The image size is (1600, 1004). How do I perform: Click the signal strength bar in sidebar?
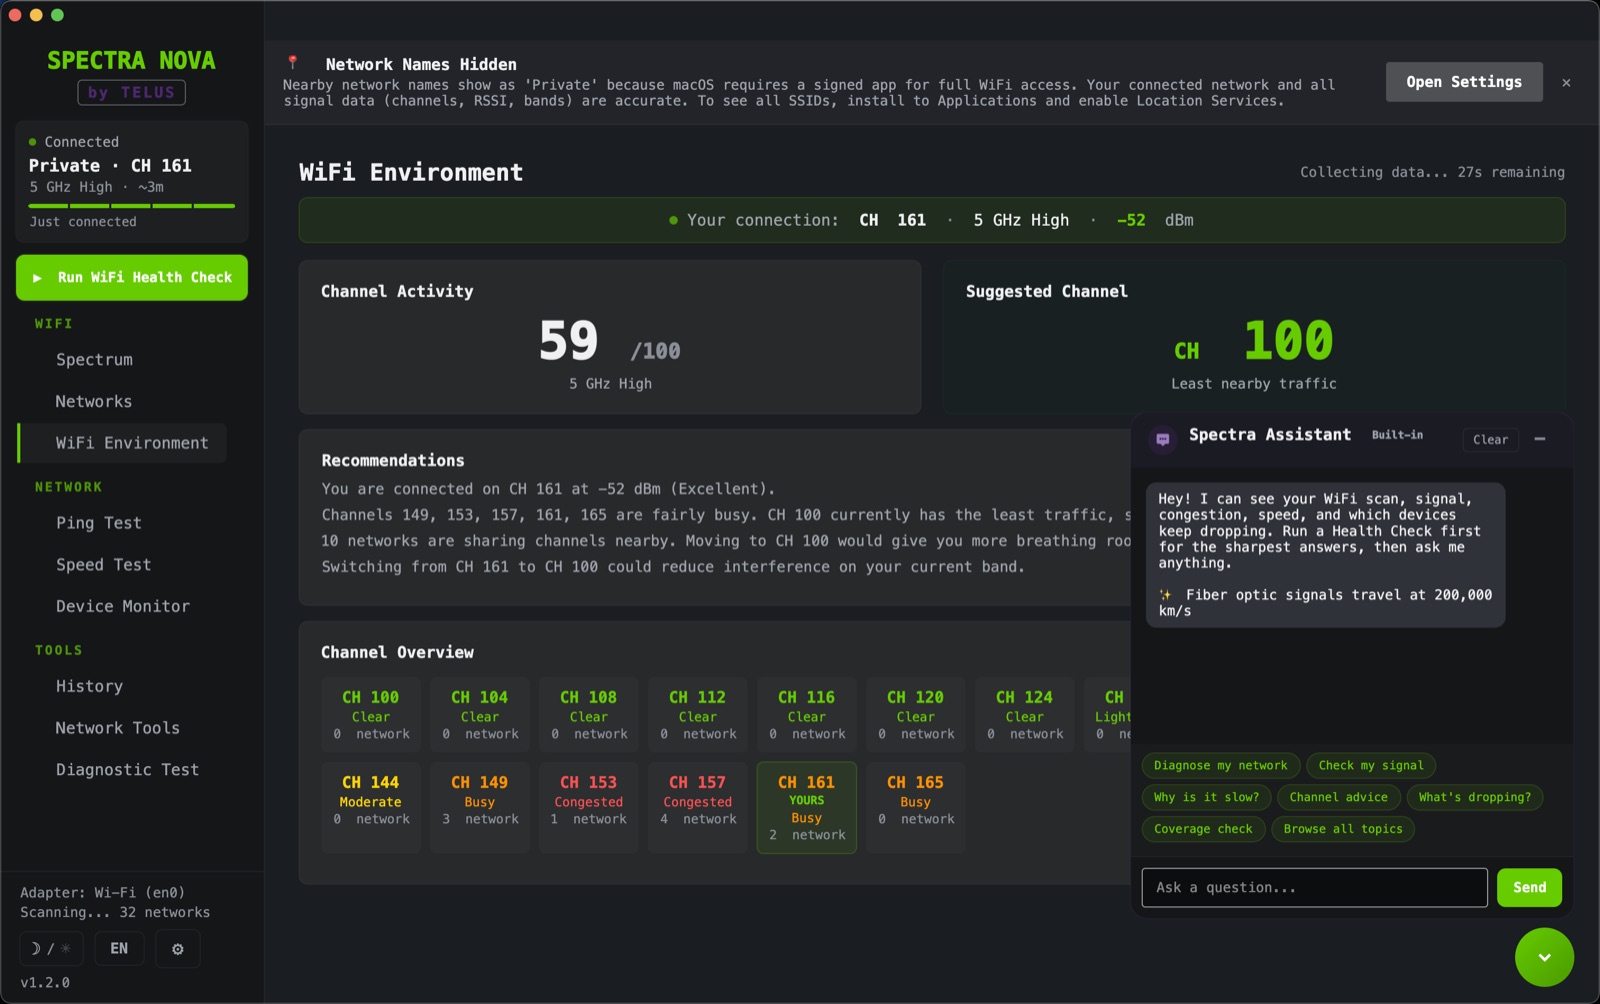click(x=132, y=206)
